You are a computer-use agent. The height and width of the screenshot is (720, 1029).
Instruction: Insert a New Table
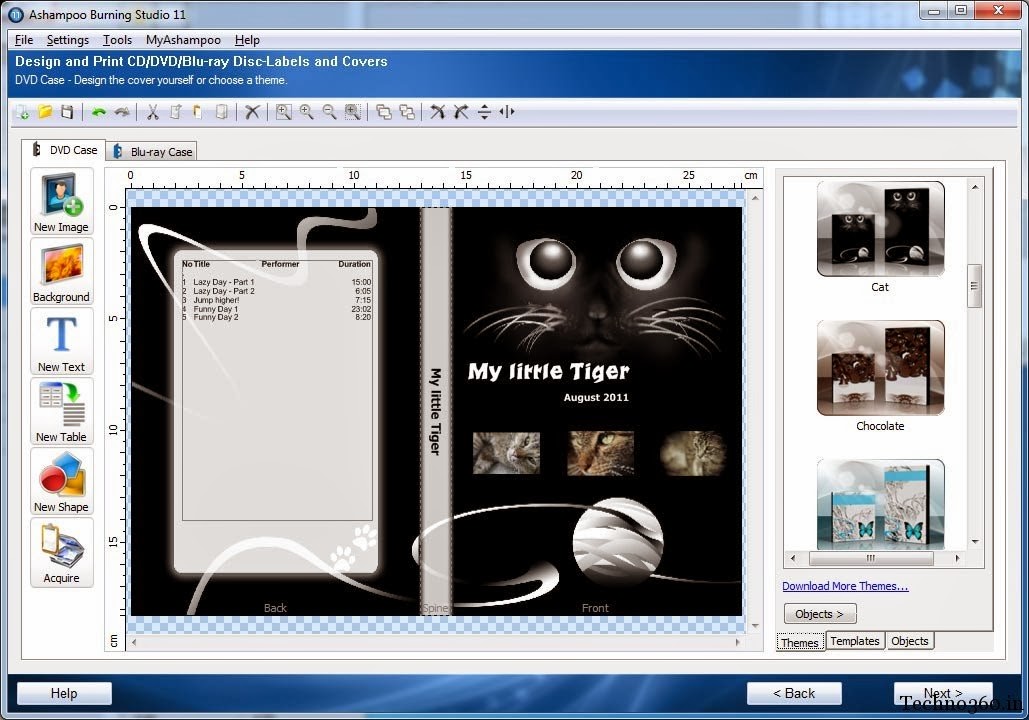[x=62, y=412]
